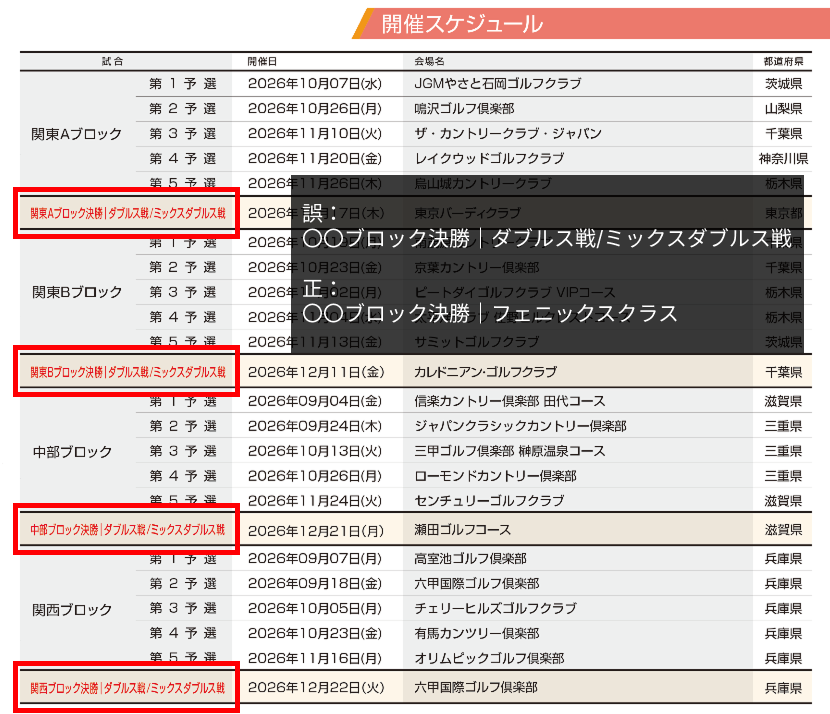Select date 2026年09月24日(木)
The image size is (830, 714).
[x=315, y=426]
